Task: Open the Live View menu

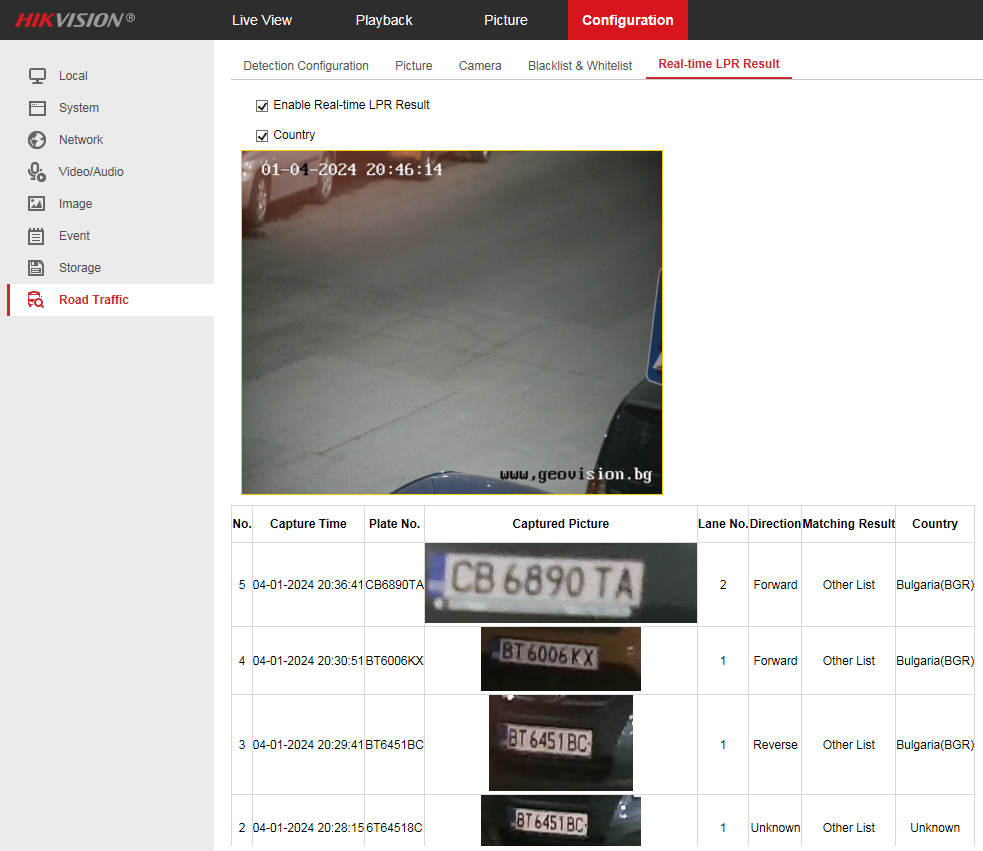Action: coord(262,20)
